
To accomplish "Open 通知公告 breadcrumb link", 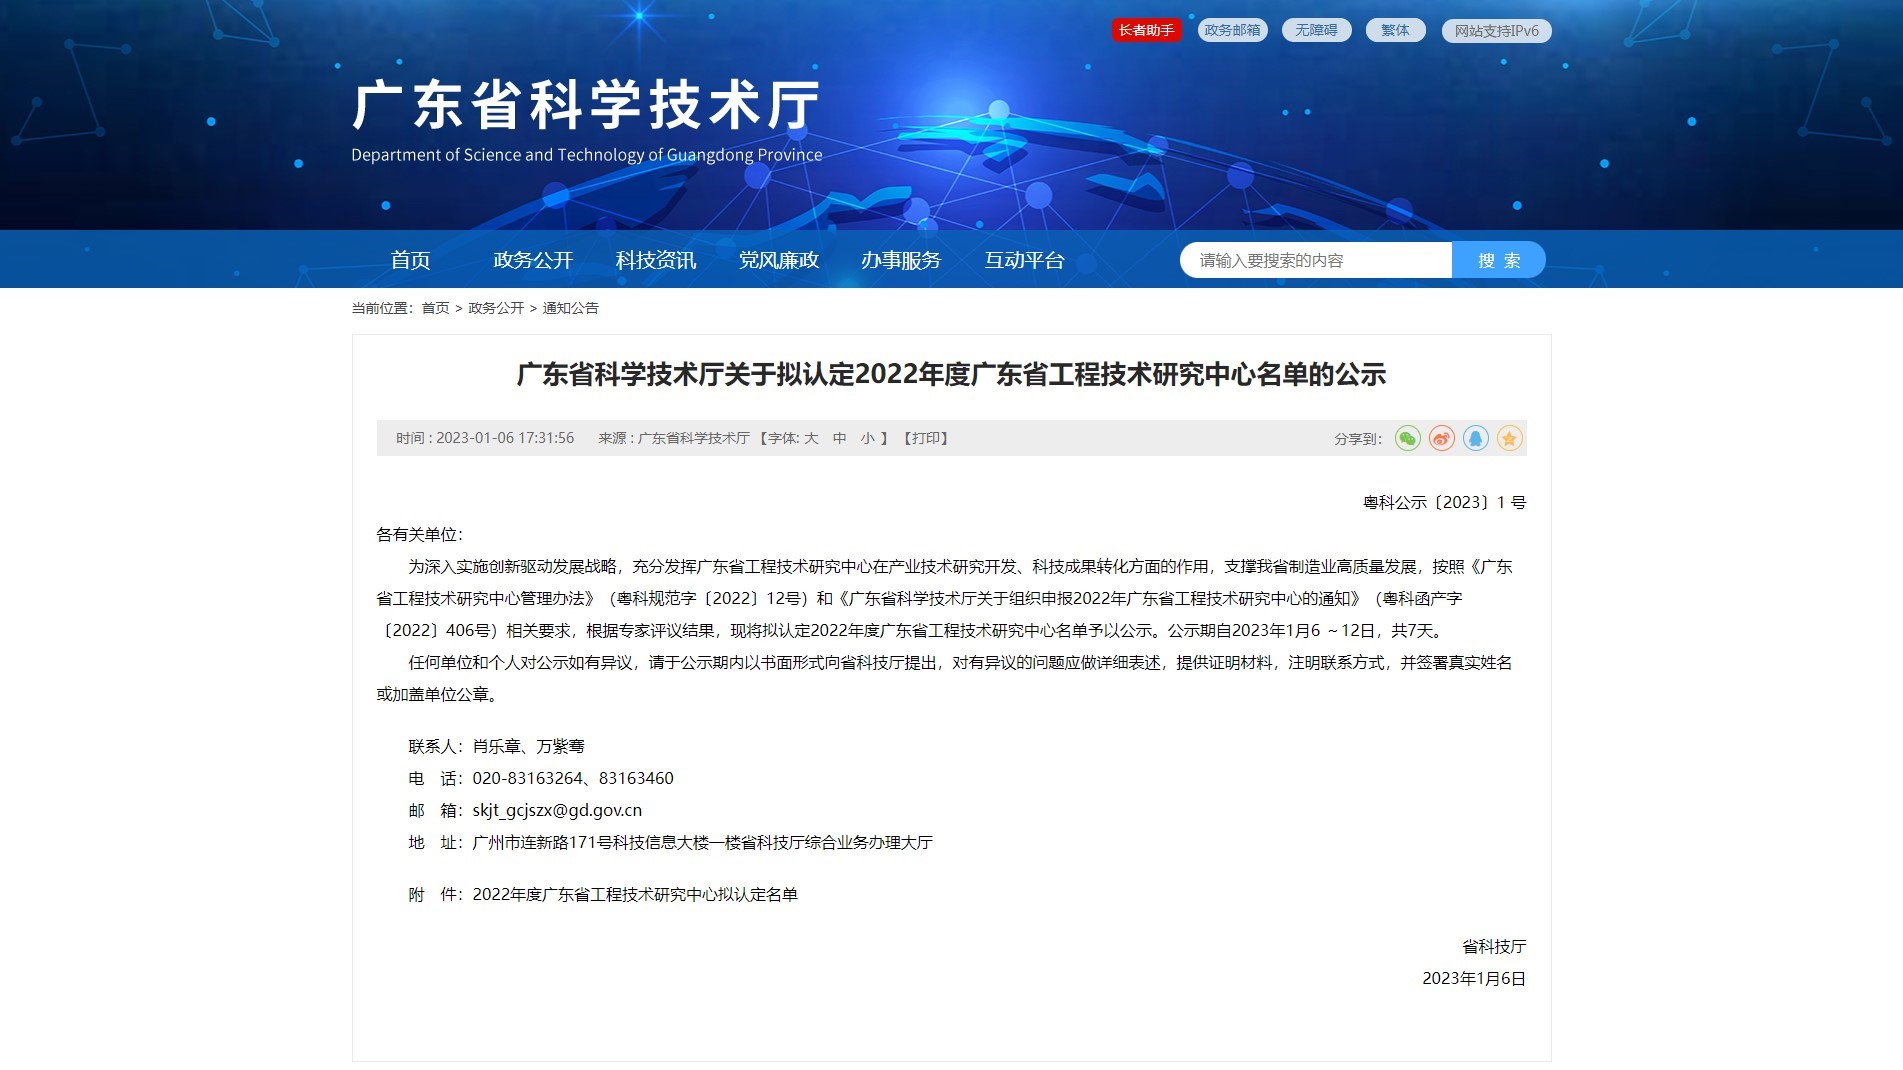I will pyautogui.click(x=570, y=308).
